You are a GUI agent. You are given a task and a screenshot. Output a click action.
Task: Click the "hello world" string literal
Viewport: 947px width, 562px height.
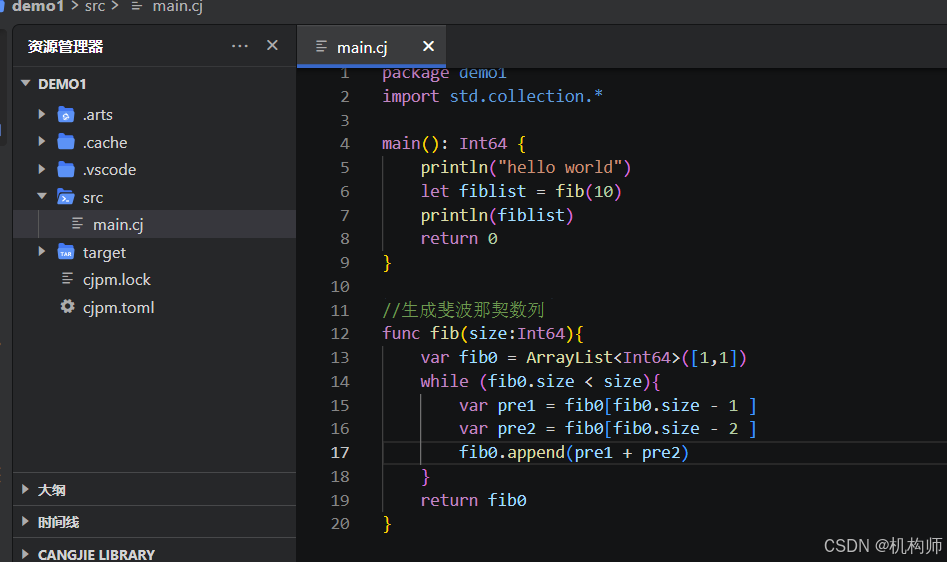[560, 167]
